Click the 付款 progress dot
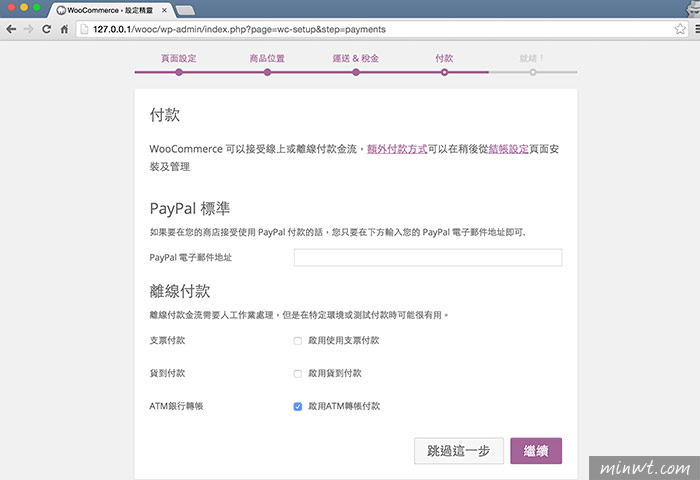The width and height of the screenshot is (700, 480). point(444,72)
